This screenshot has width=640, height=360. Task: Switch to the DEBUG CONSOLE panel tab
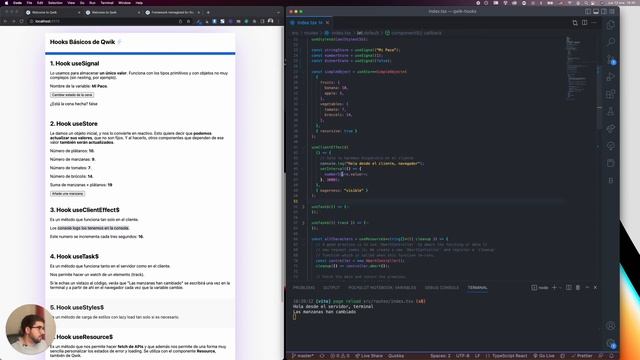click(x=442, y=287)
